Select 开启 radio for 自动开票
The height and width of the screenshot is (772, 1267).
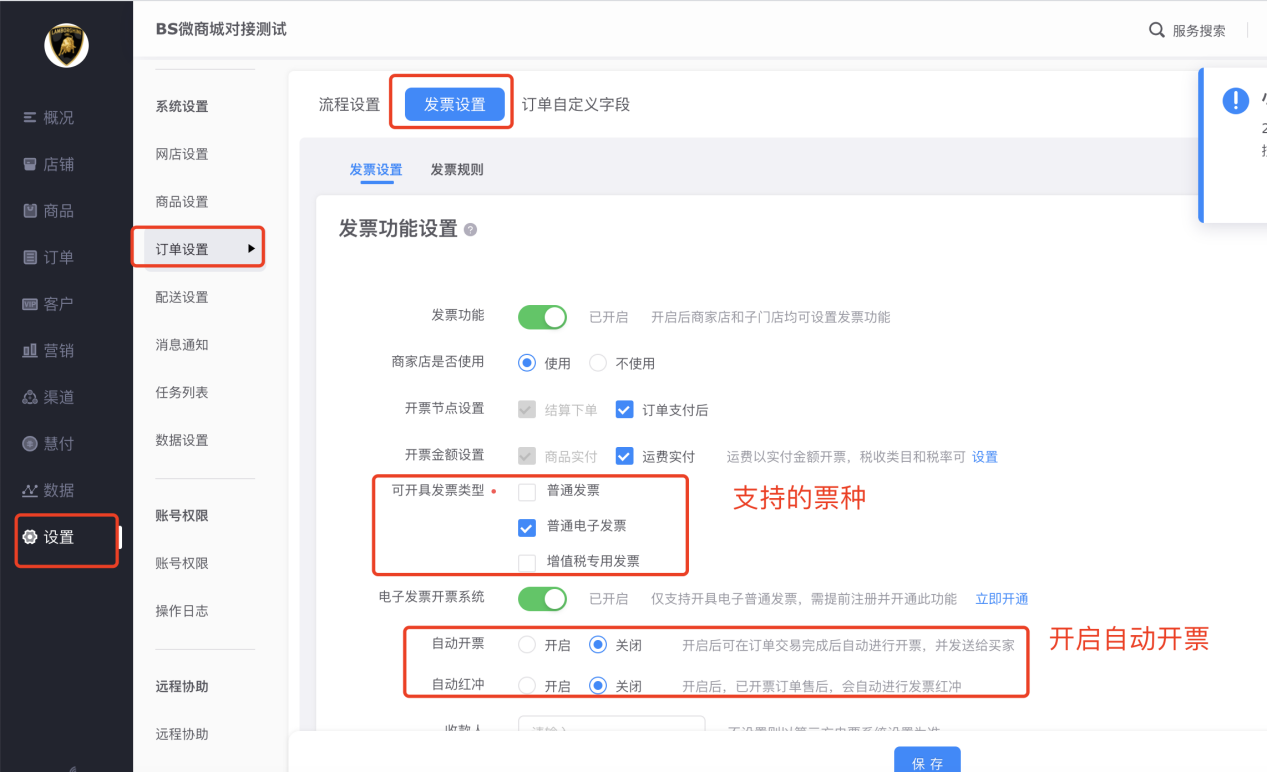point(527,645)
